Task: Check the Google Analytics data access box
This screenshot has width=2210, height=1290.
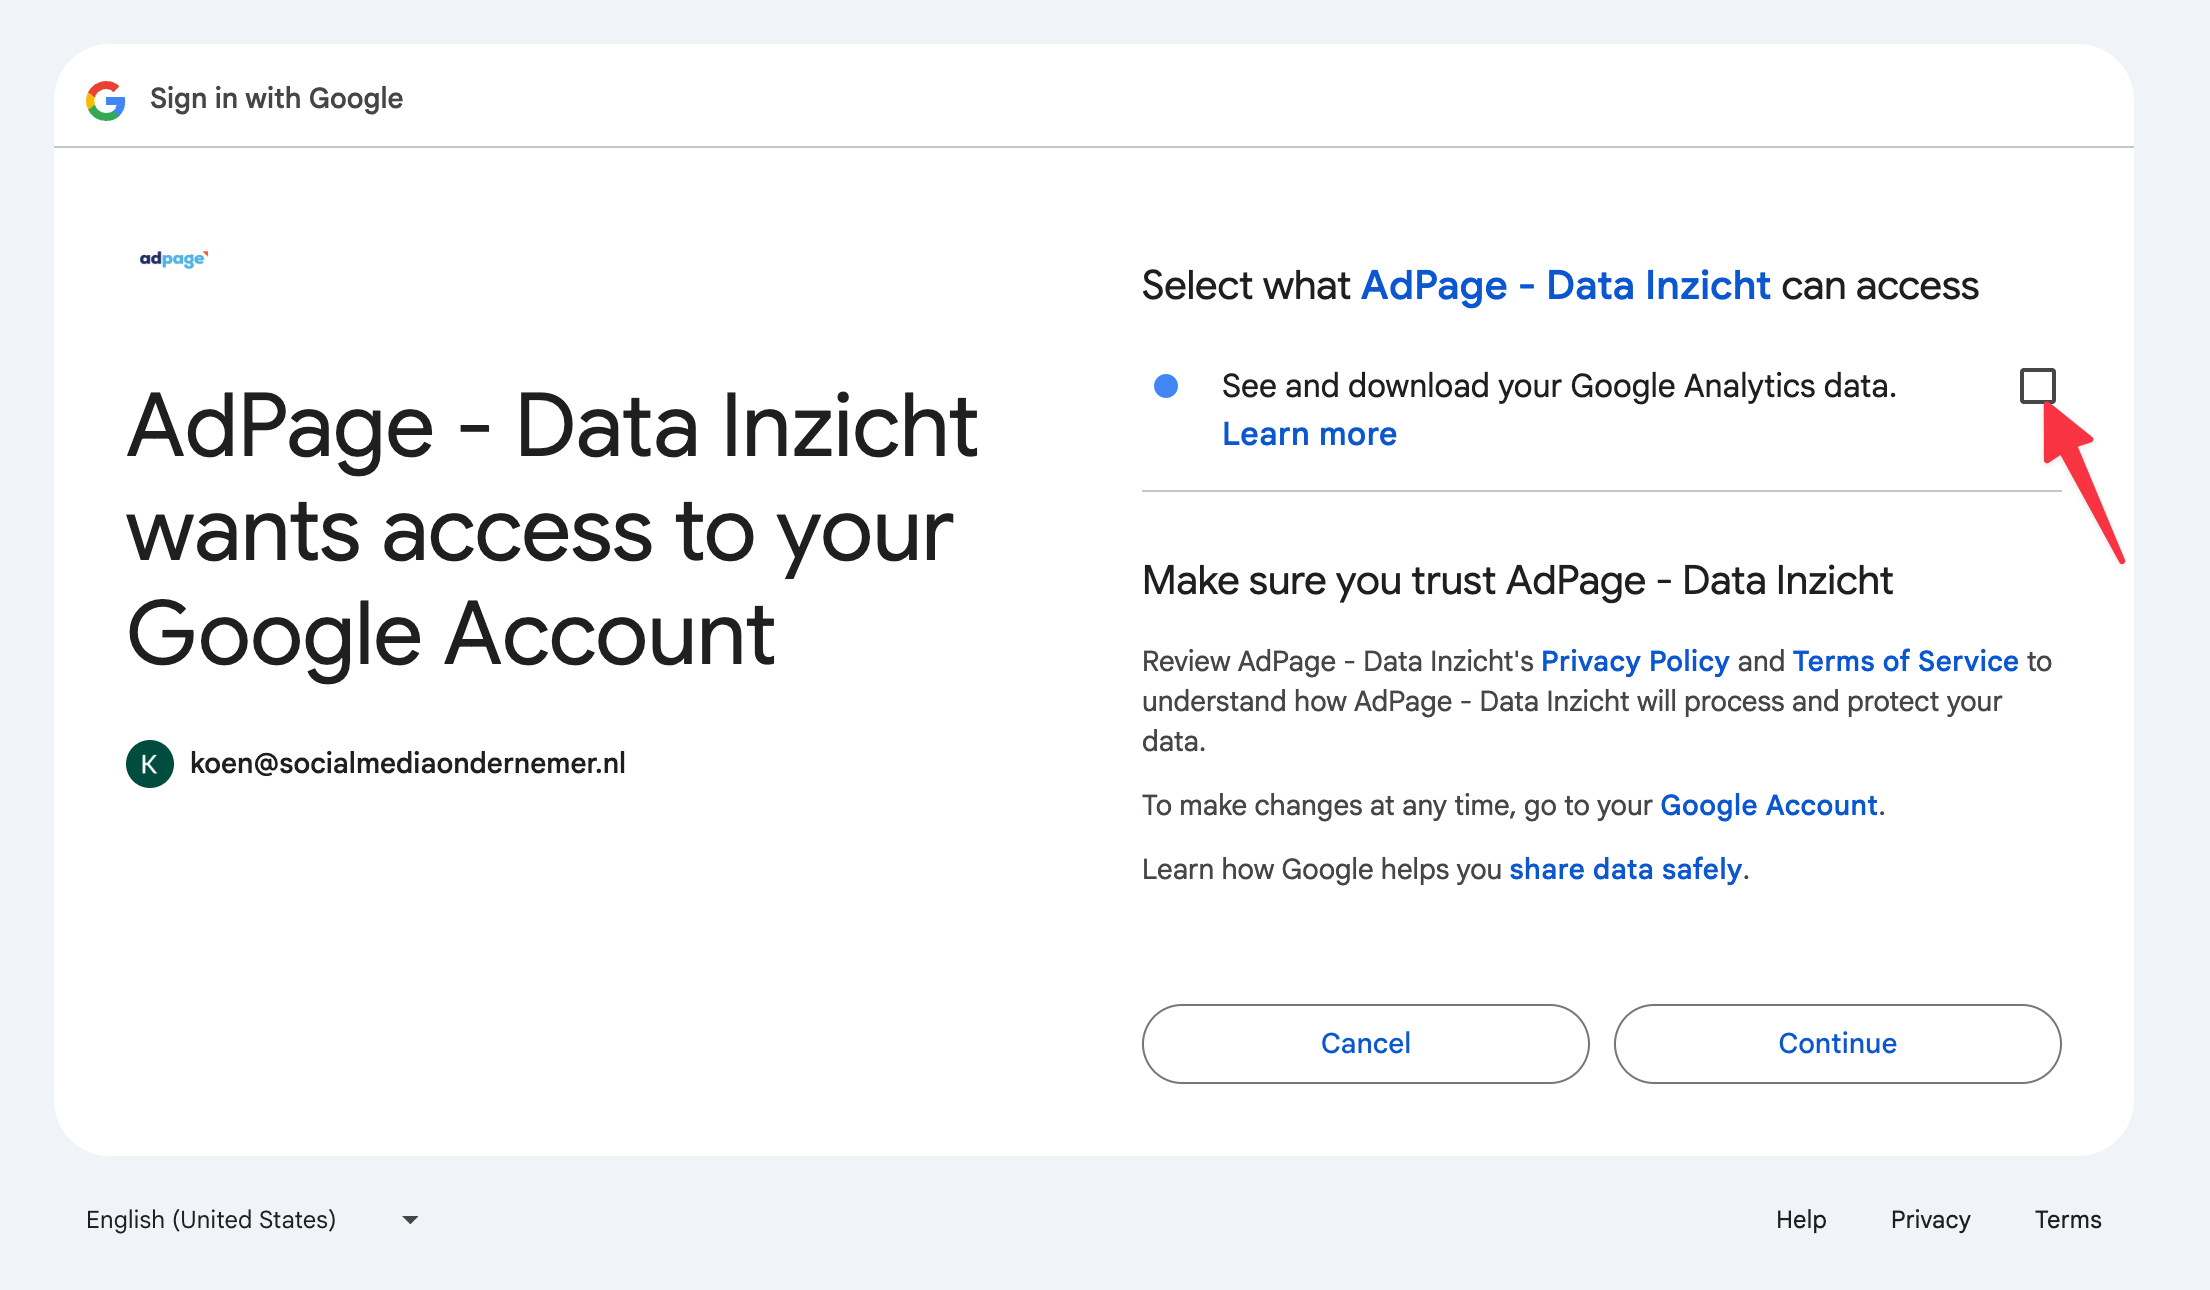Action: coord(2037,386)
